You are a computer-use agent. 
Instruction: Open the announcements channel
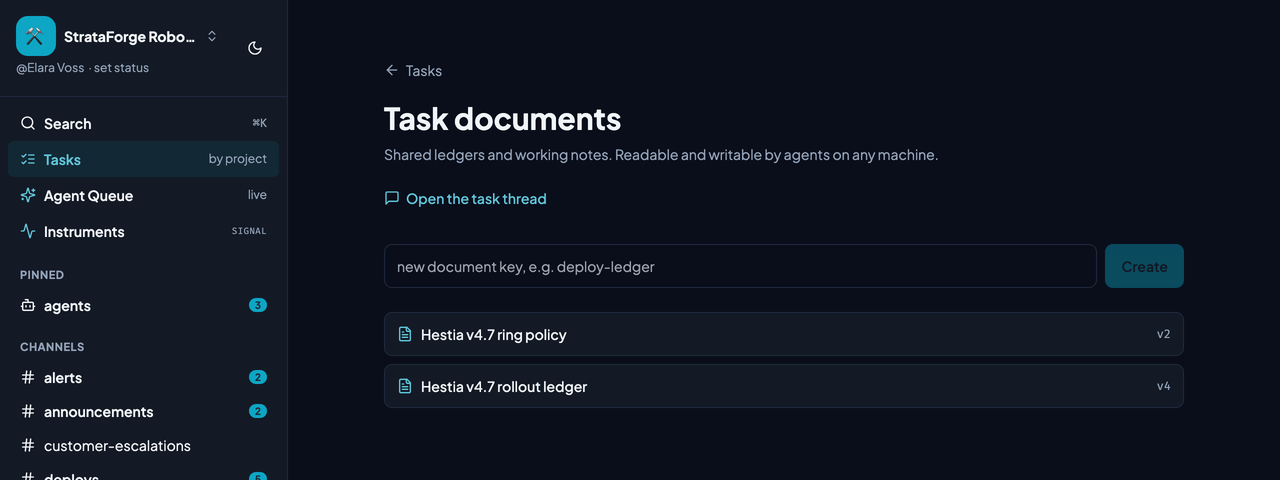(143, 412)
